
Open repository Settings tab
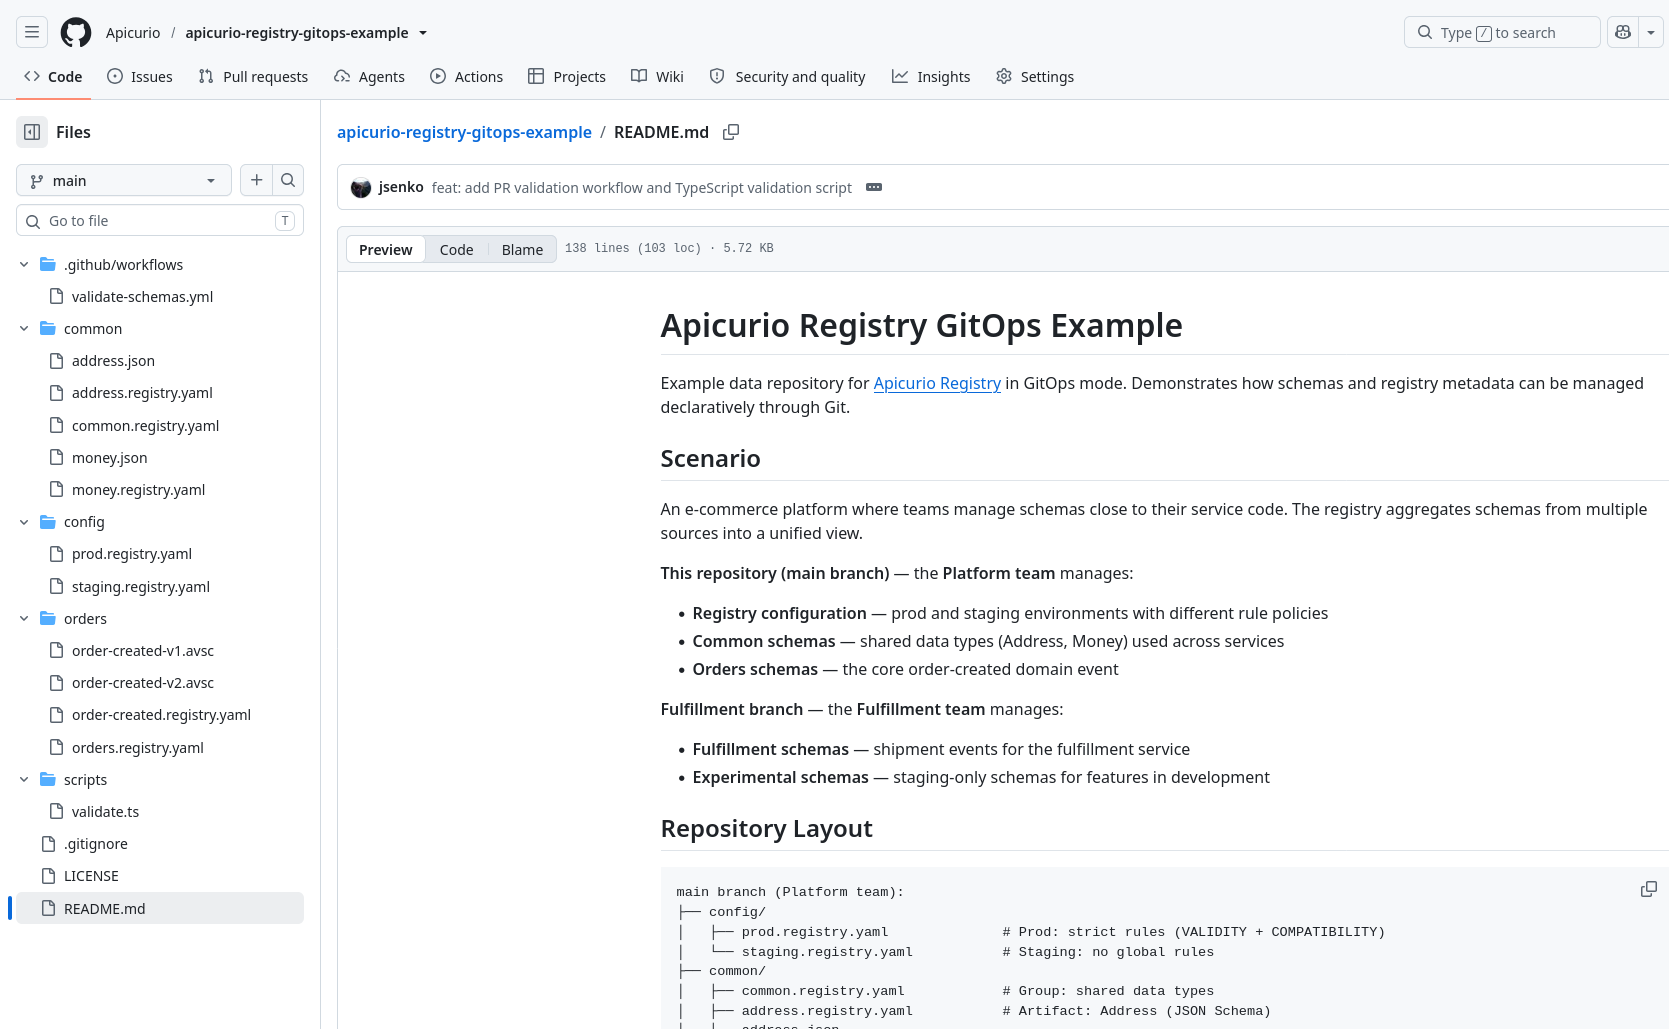pyautogui.click(x=1035, y=76)
